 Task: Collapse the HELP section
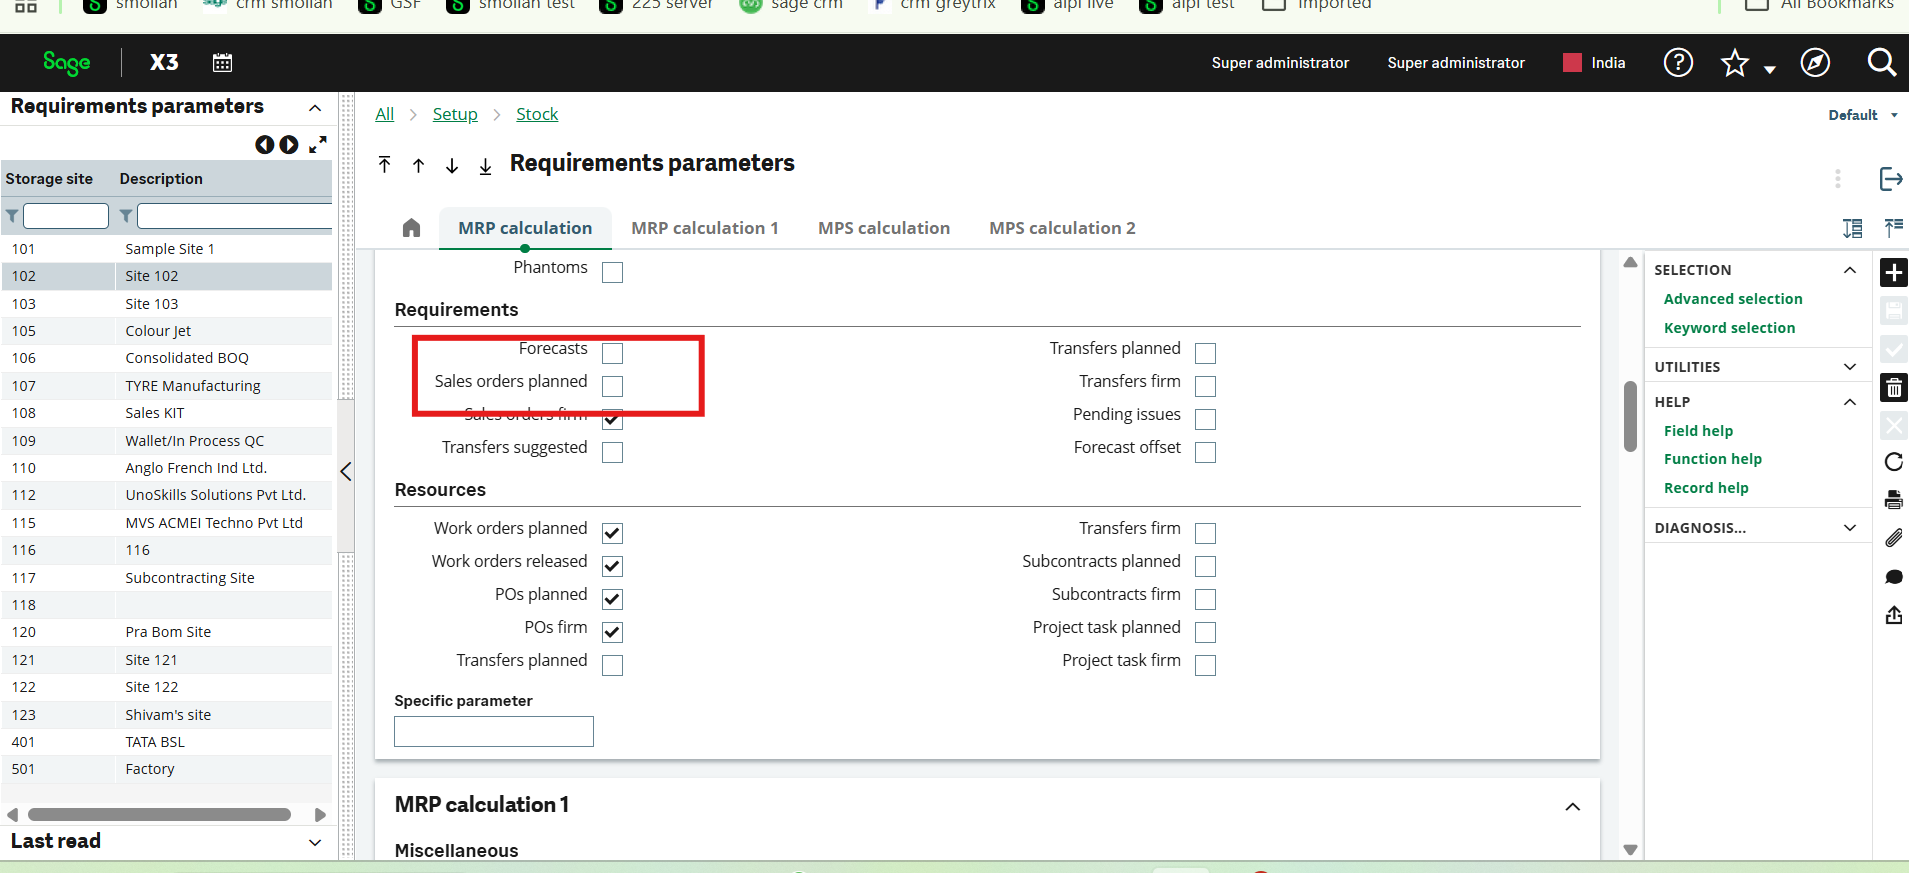[x=1850, y=402]
